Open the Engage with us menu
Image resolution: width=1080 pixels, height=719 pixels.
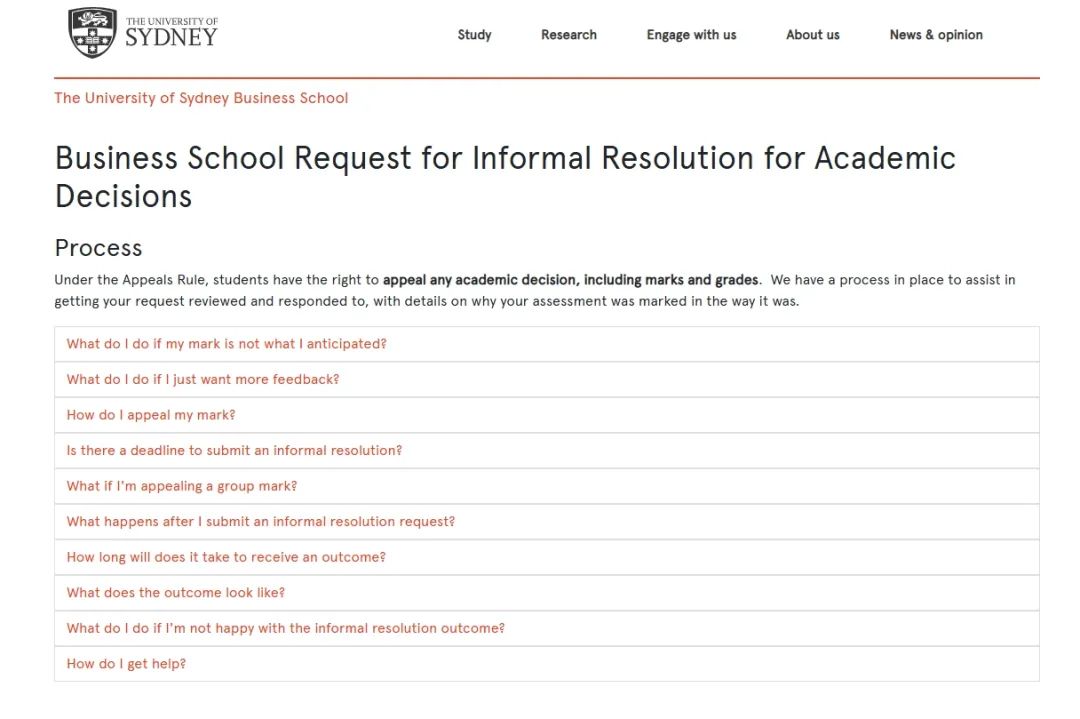click(692, 34)
